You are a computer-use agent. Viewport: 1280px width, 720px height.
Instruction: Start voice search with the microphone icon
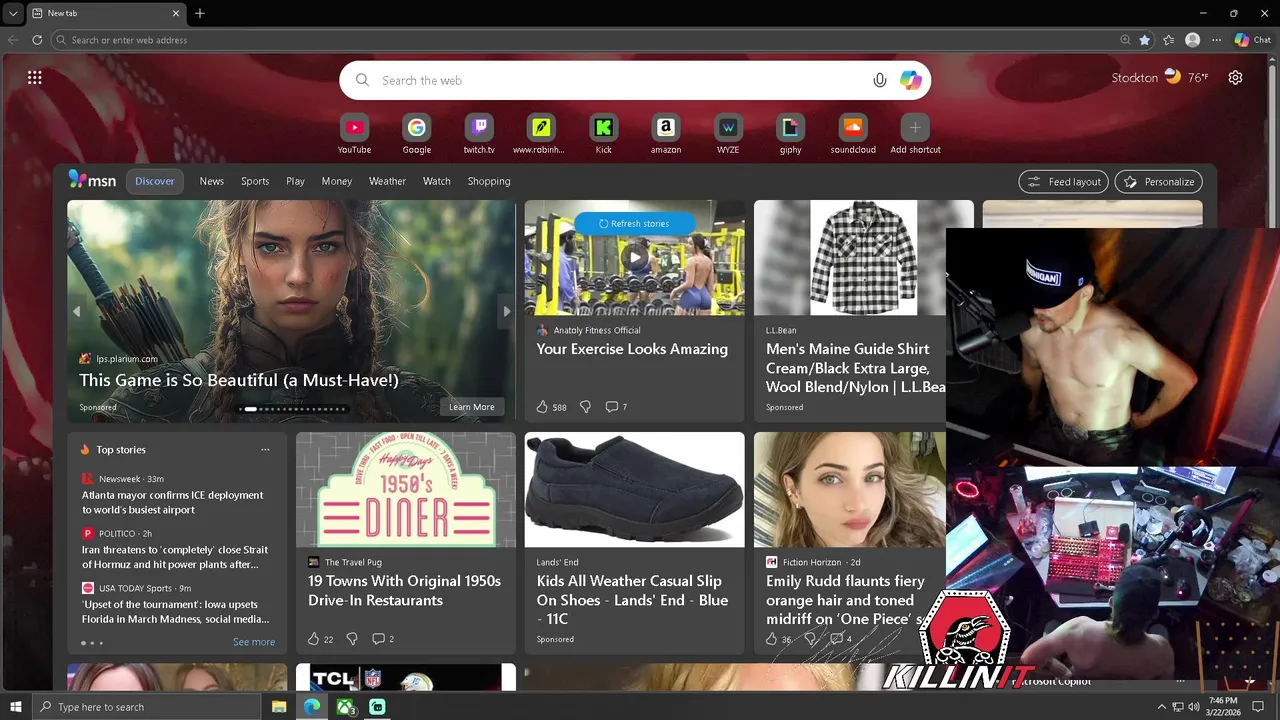[x=880, y=81]
